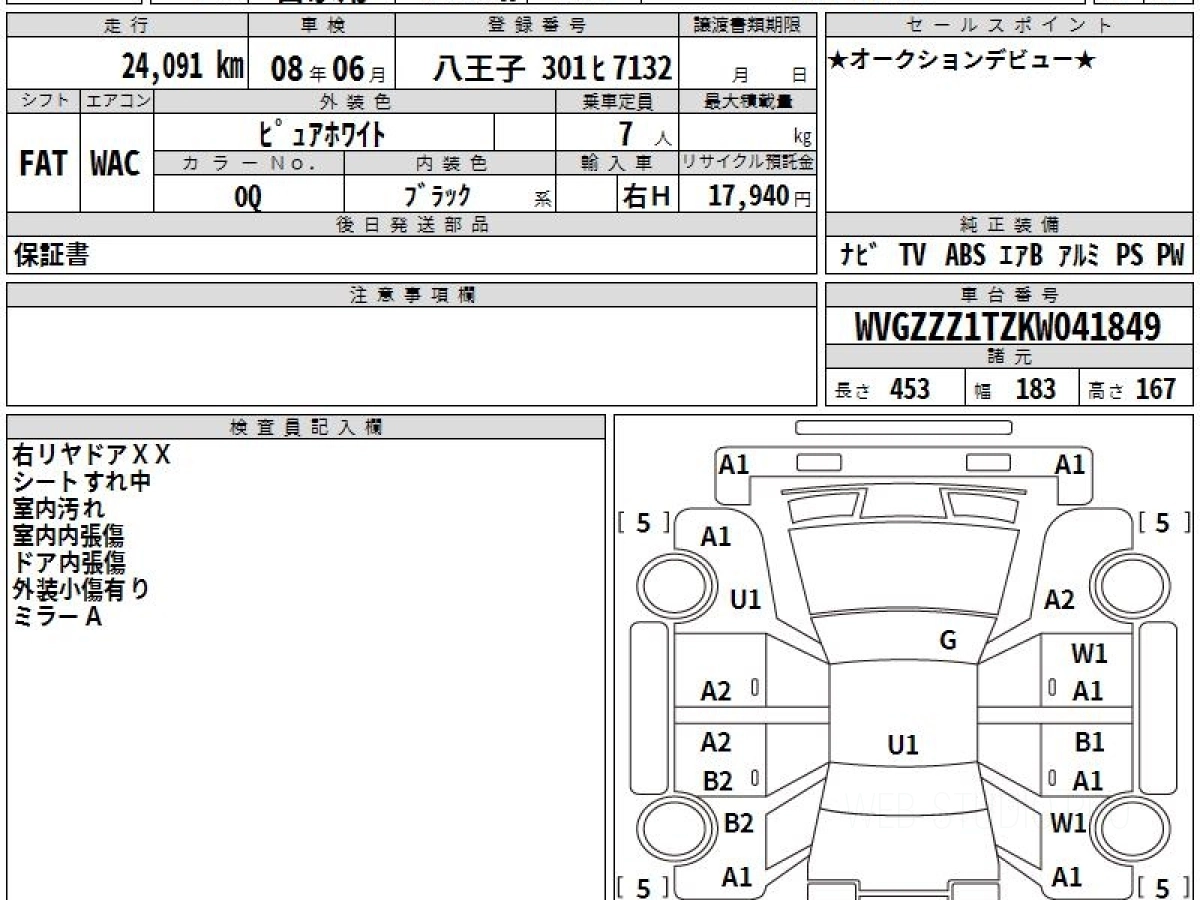Select the 内装色 header
Viewport: 1200px width, 900px height.
pyautogui.click(x=451, y=164)
